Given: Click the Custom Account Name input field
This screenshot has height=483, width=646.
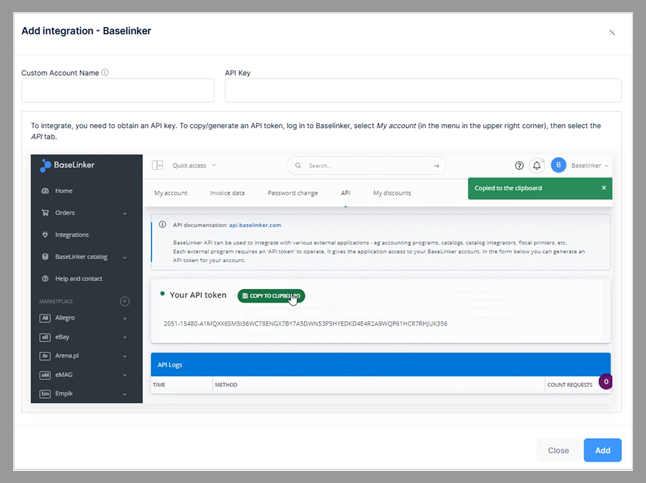Looking at the screenshot, I should point(118,90).
